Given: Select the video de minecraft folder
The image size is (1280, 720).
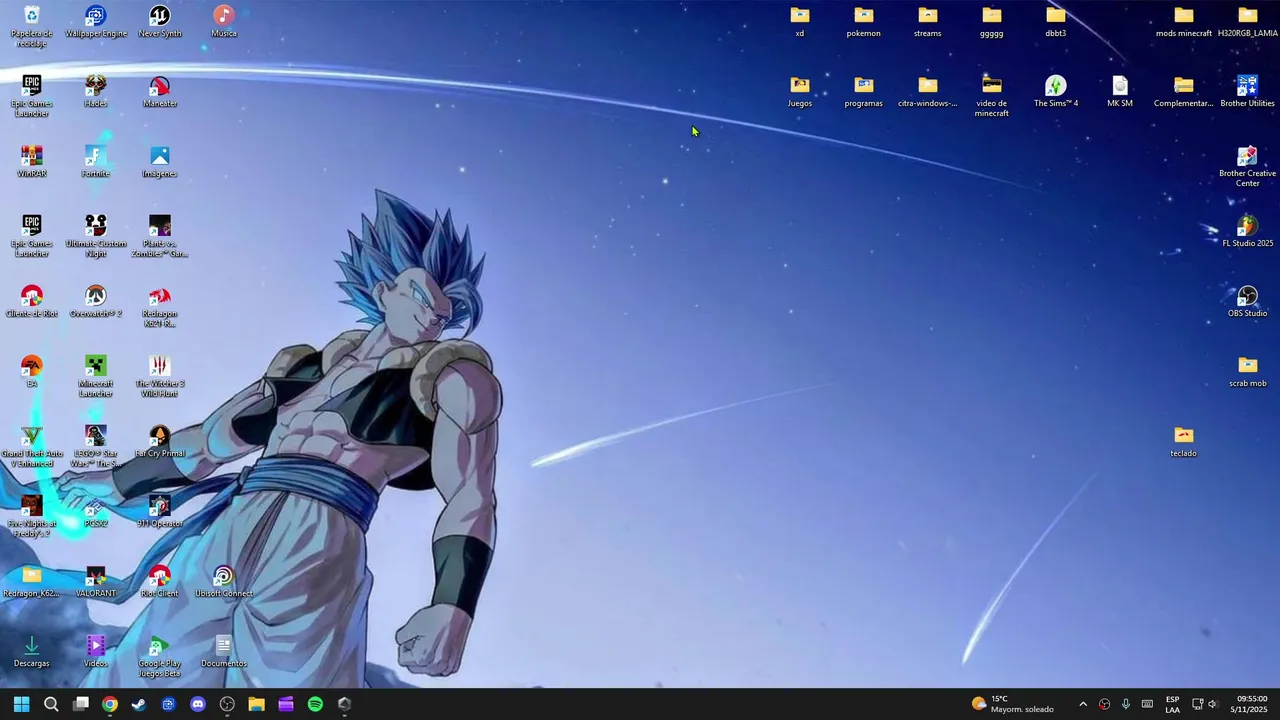Looking at the screenshot, I should coord(992,97).
